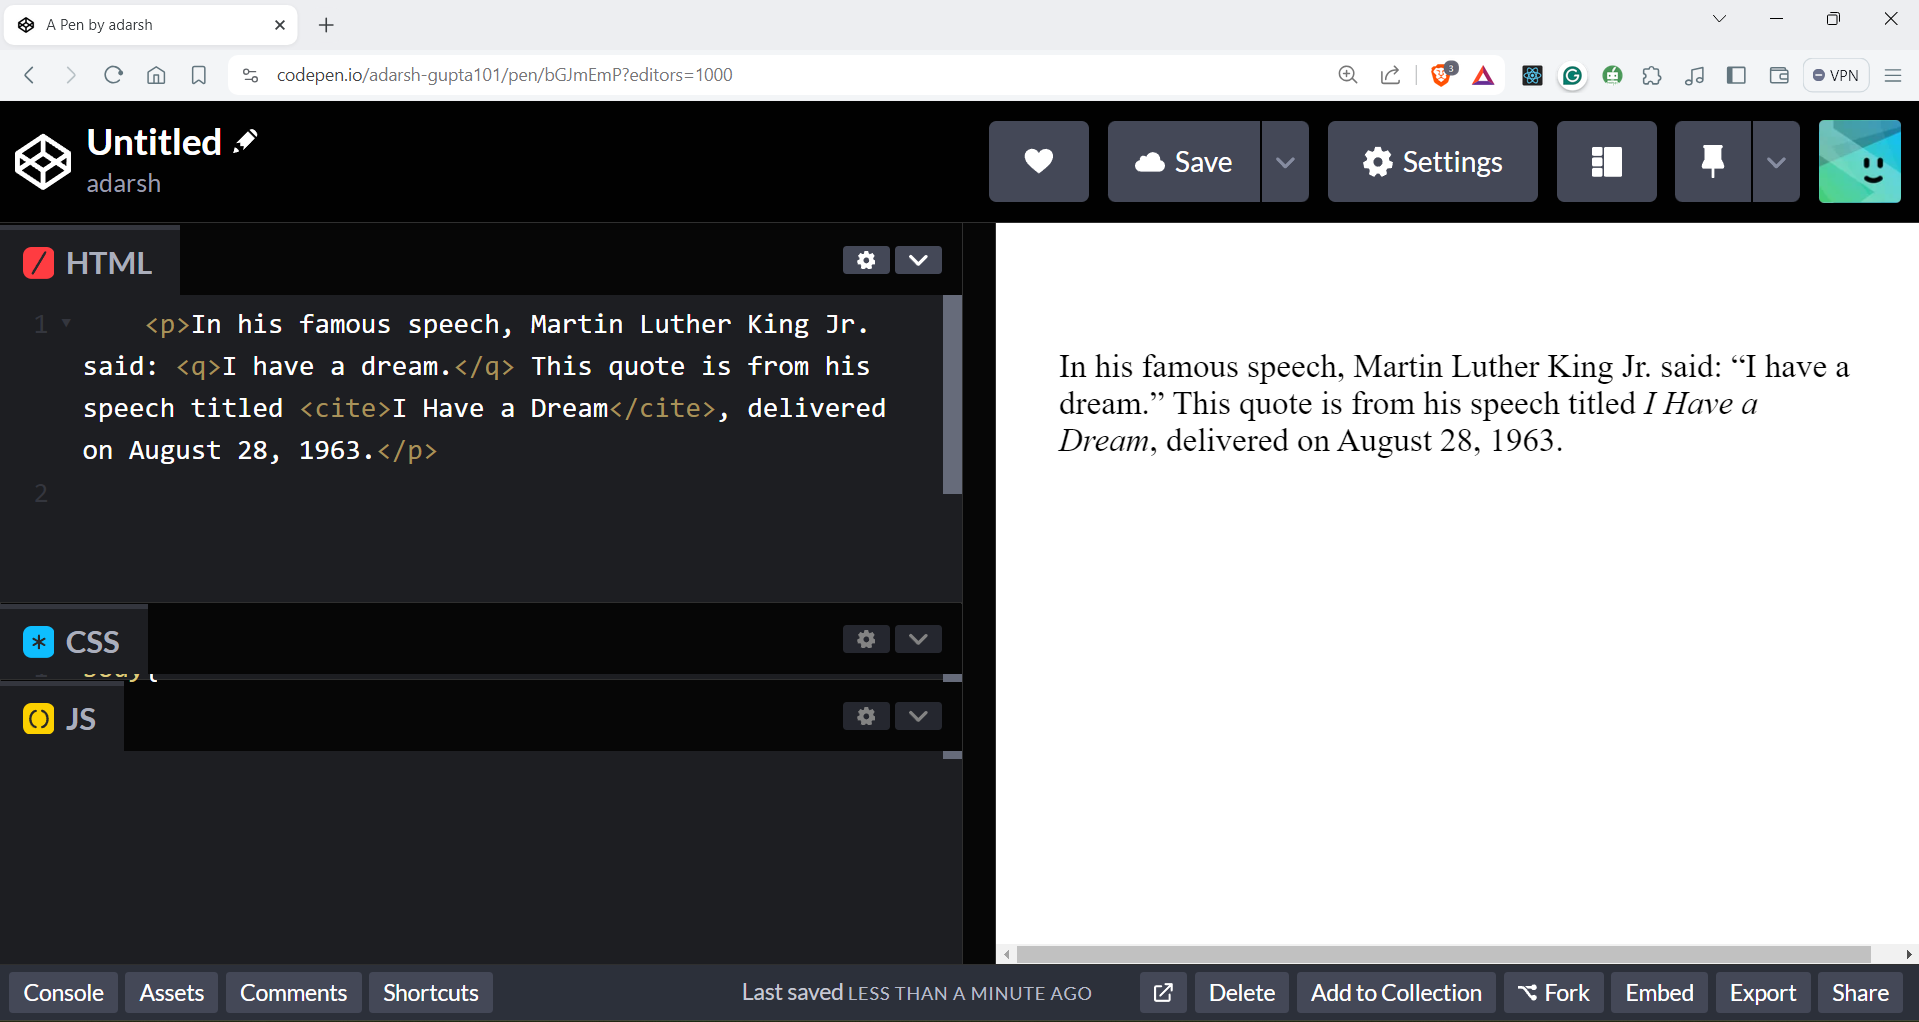Edit the pen title with the pencil icon
The height and width of the screenshot is (1022, 1919).
pyautogui.click(x=245, y=142)
